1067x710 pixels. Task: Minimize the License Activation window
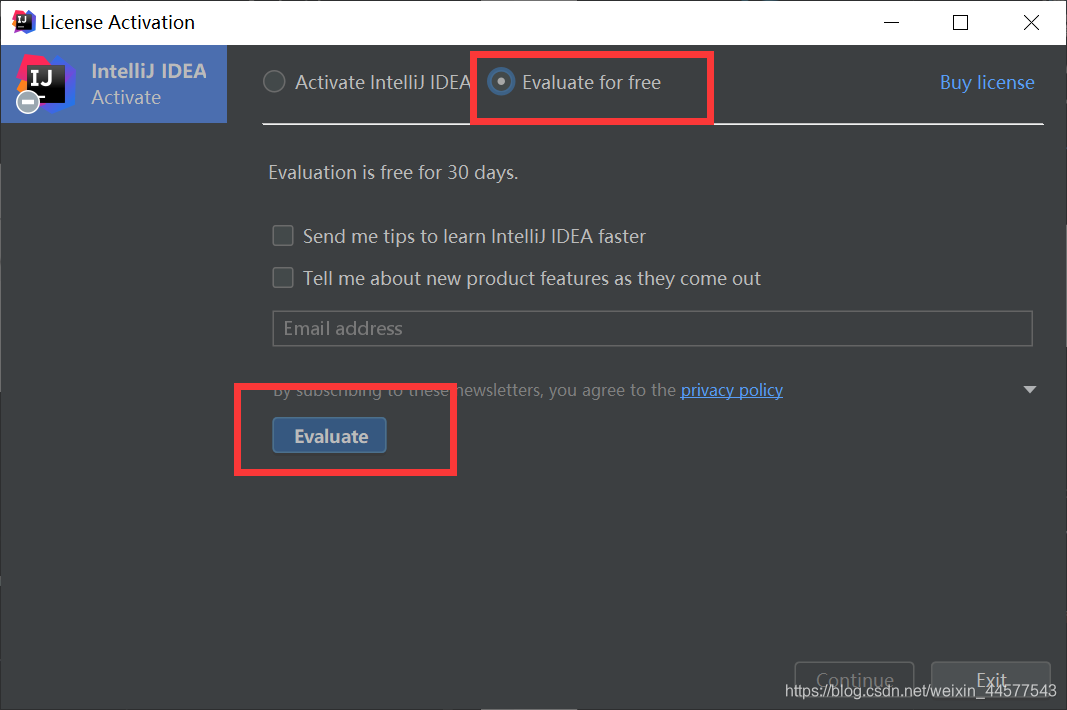coord(889,22)
